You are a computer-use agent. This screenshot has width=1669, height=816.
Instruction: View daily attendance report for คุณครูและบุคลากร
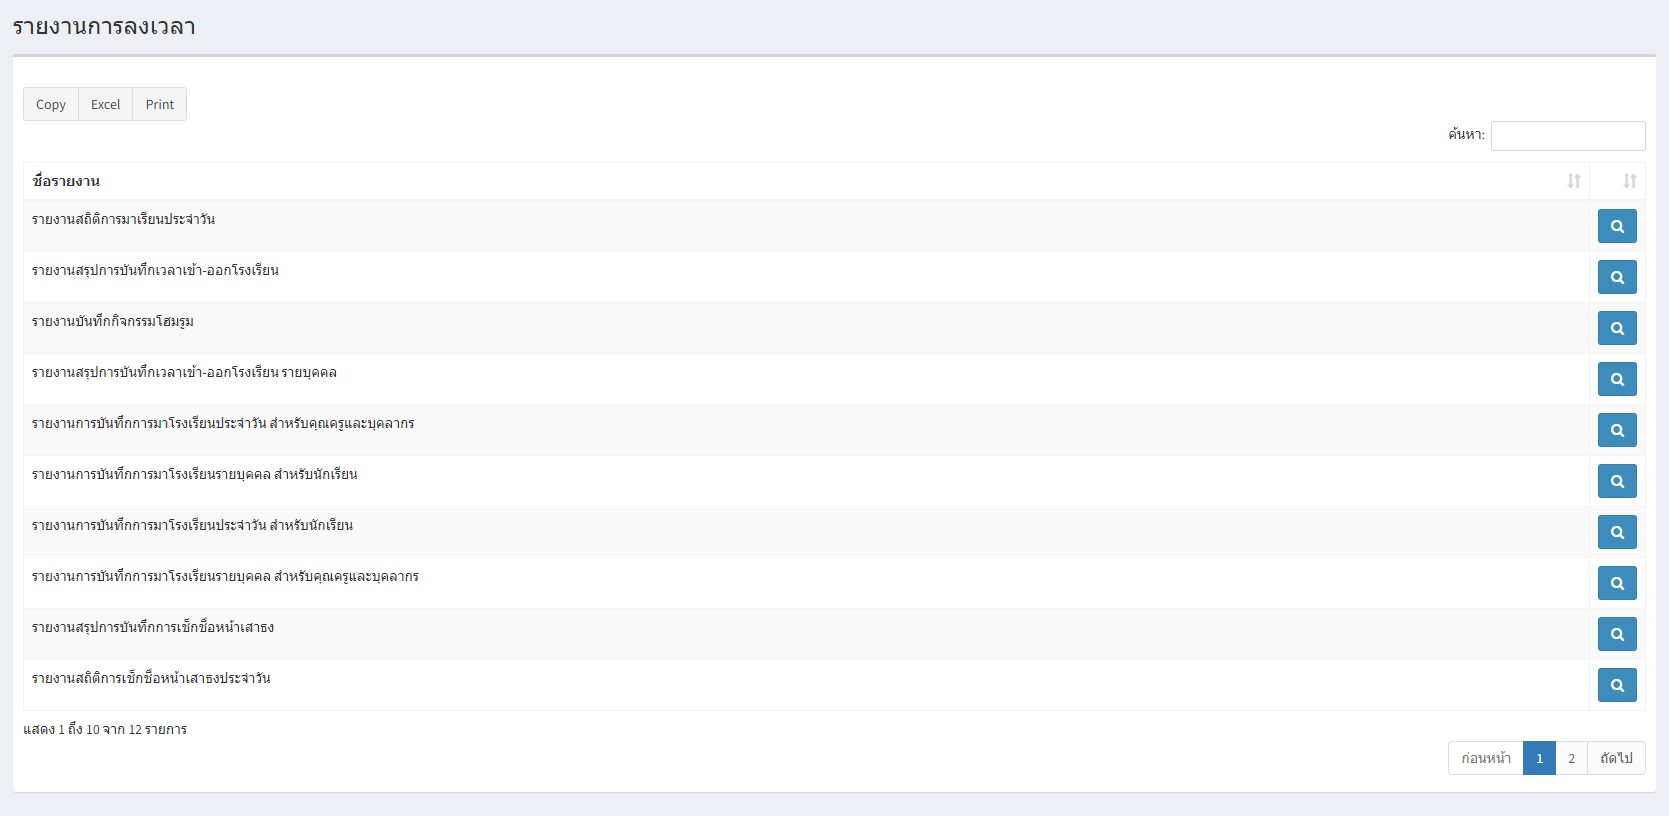pyautogui.click(x=1617, y=430)
